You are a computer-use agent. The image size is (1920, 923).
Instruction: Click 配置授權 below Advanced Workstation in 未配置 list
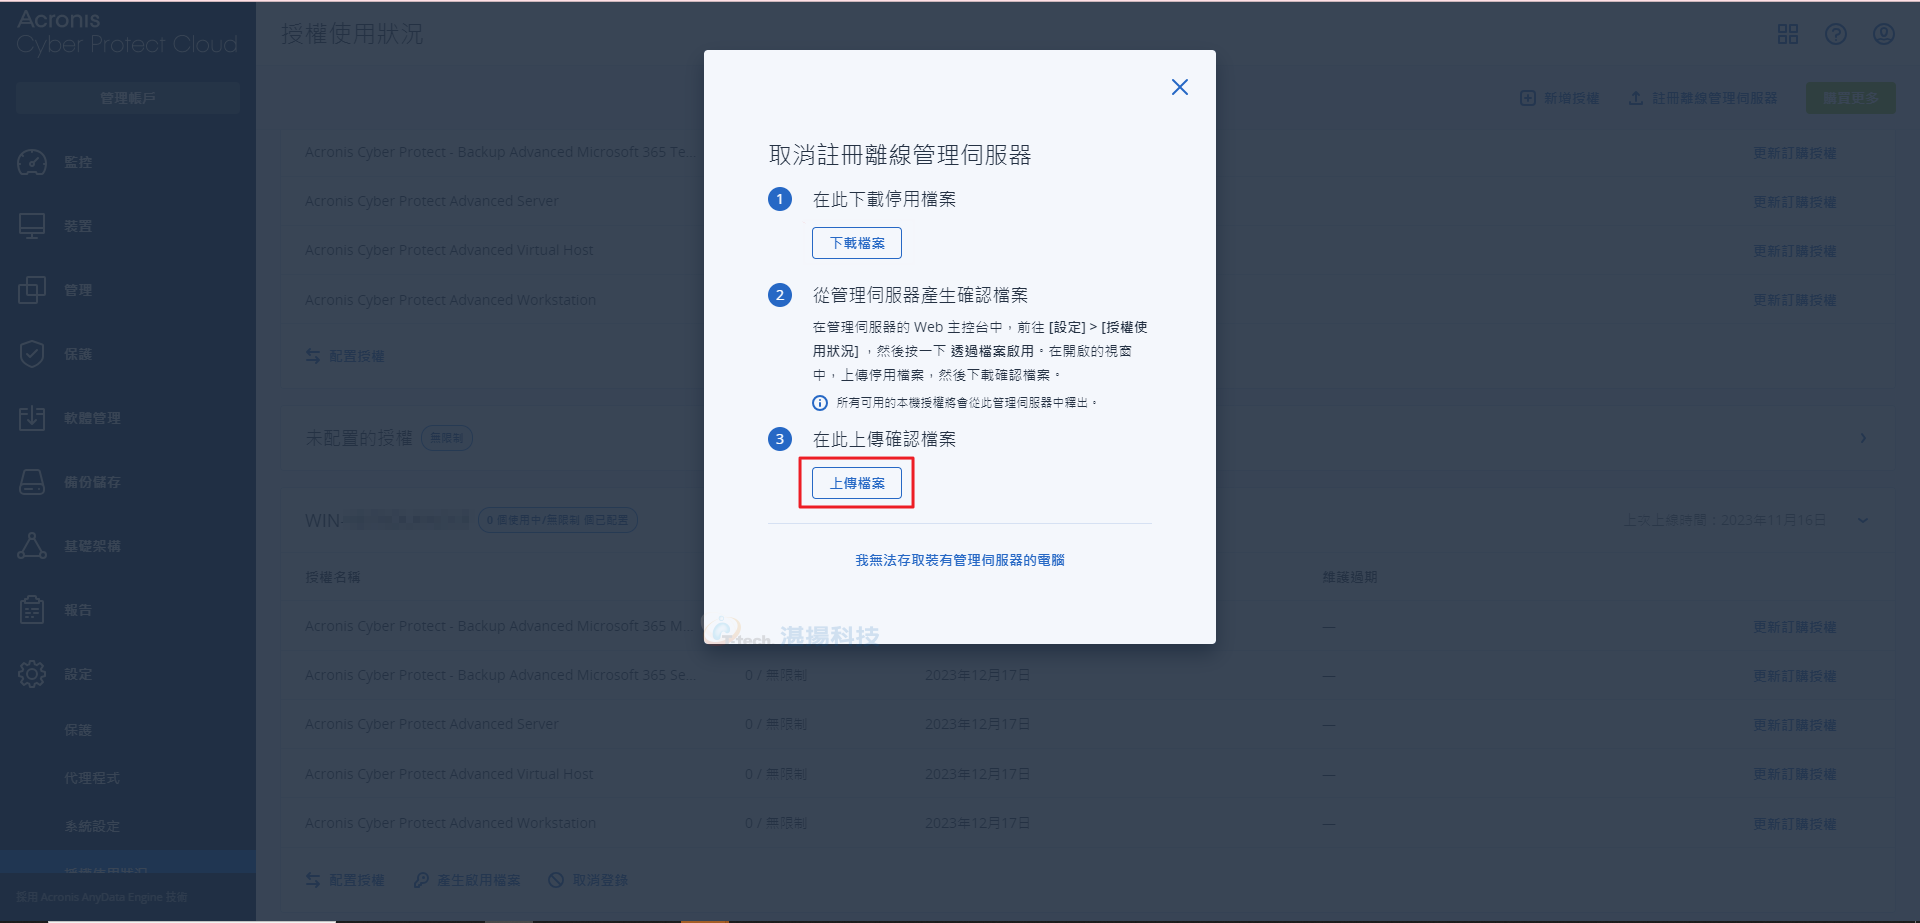coord(346,356)
